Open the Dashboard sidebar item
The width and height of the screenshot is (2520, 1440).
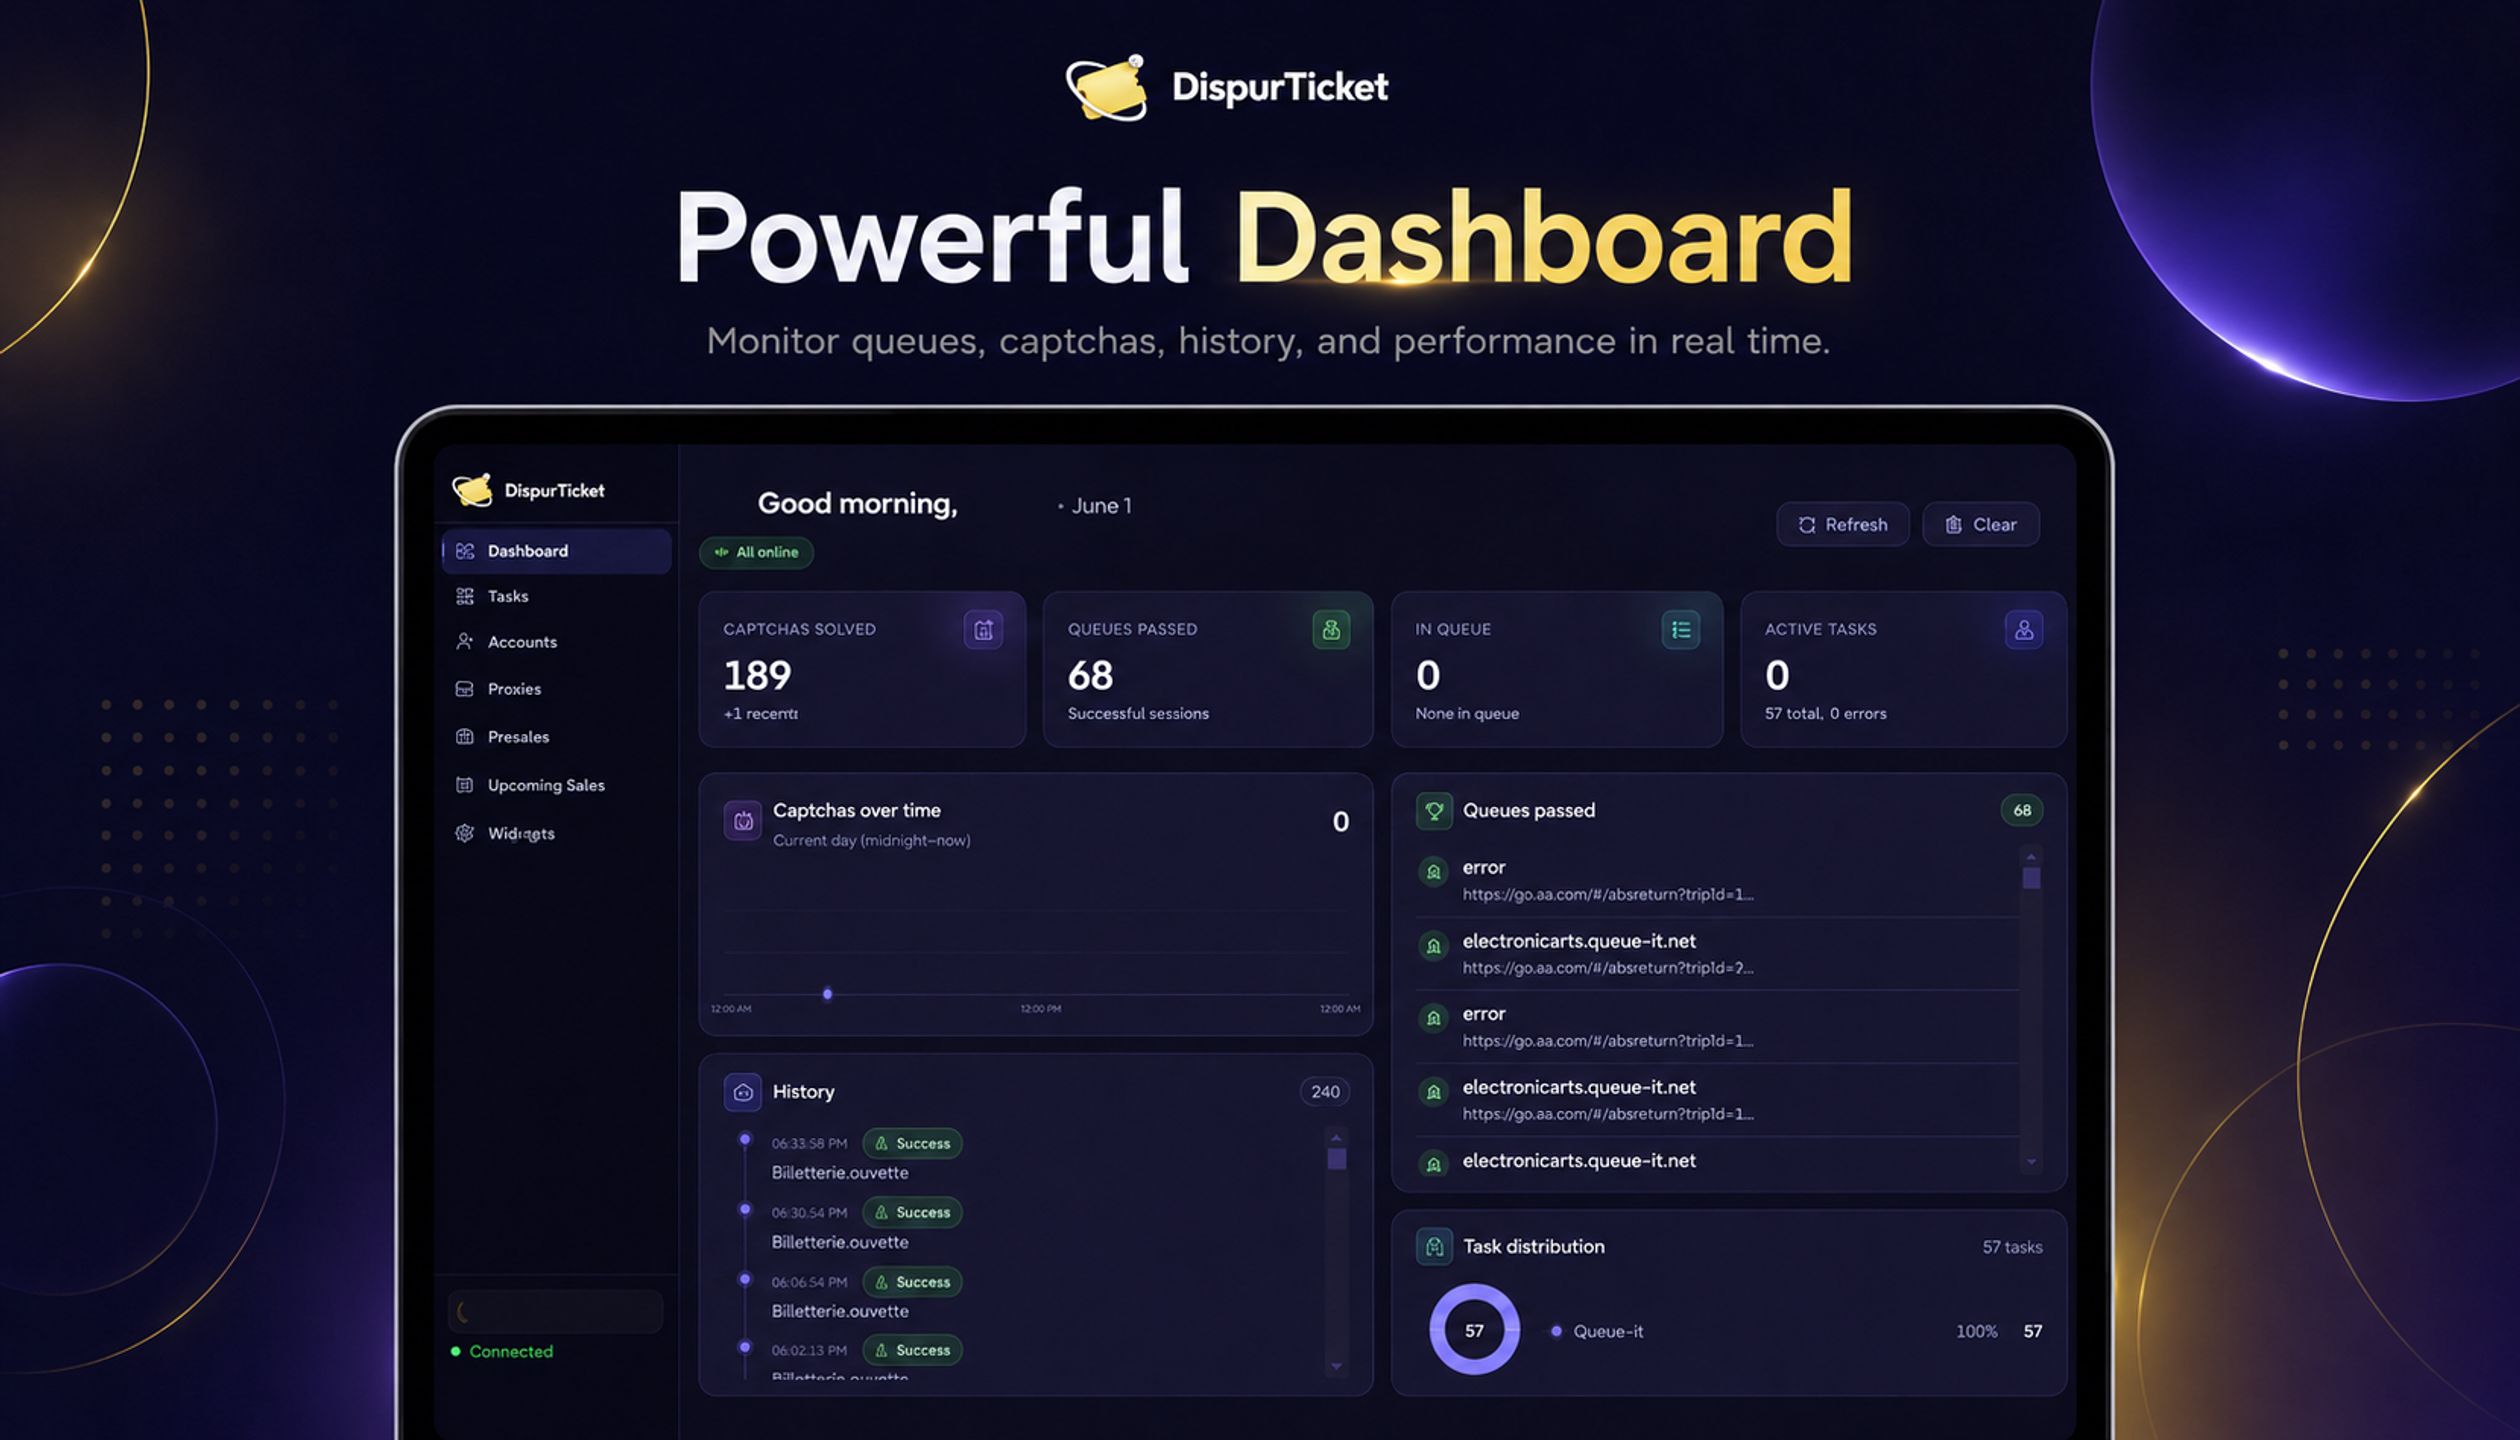tap(556, 551)
